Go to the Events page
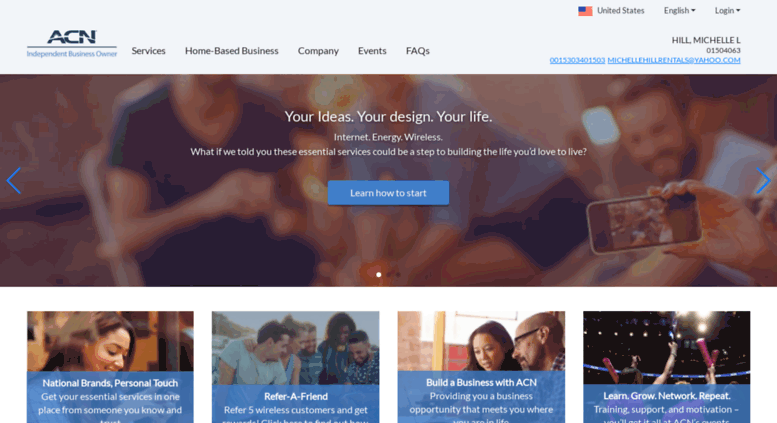The height and width of the screenshot is (423, 777). click(x=372, y=51)
